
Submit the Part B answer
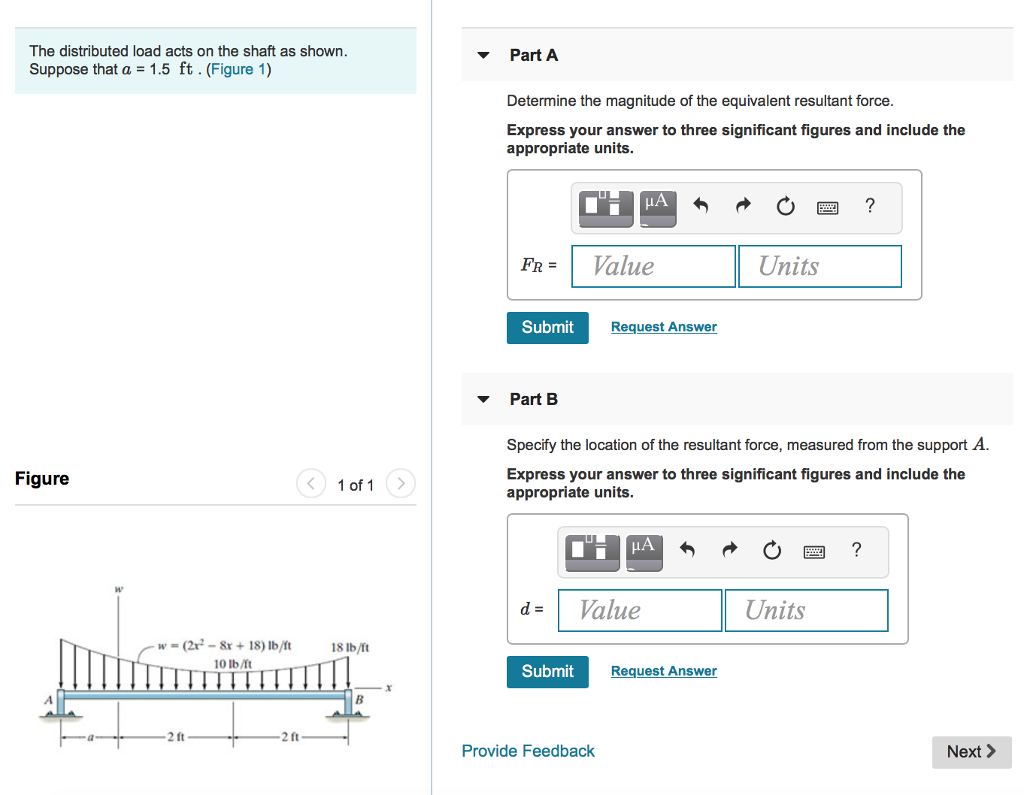point(547,671)
